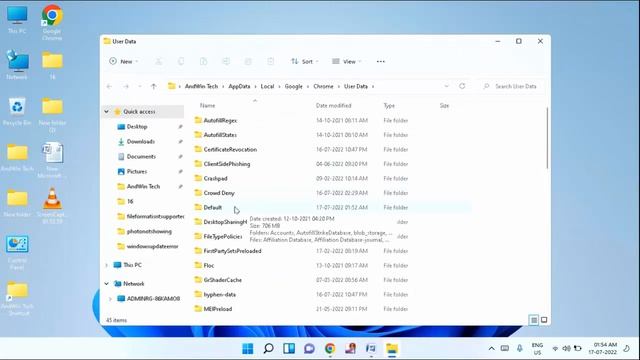Image resolution: width=640 pixels, height=360 pixels.
Task: Click the New item button
Action: [124, 61]
